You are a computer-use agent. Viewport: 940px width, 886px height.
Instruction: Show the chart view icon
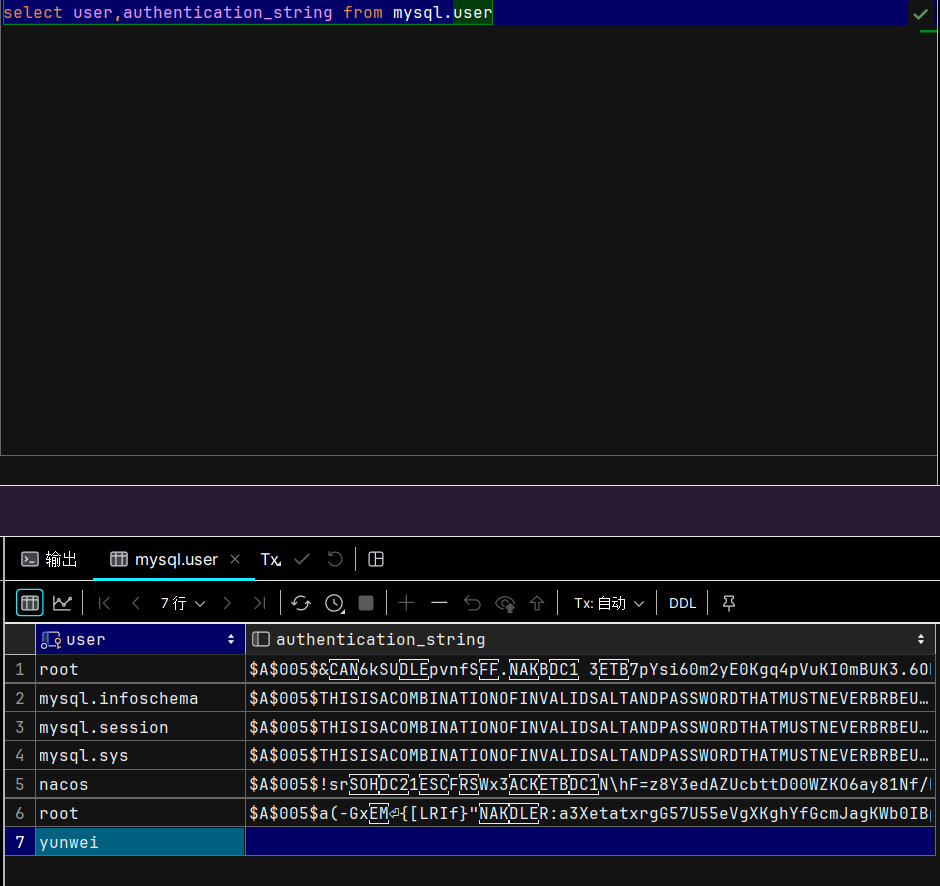62,602
